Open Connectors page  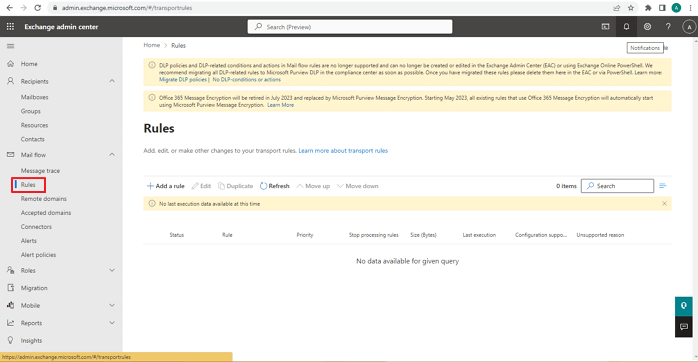(36, 227)
